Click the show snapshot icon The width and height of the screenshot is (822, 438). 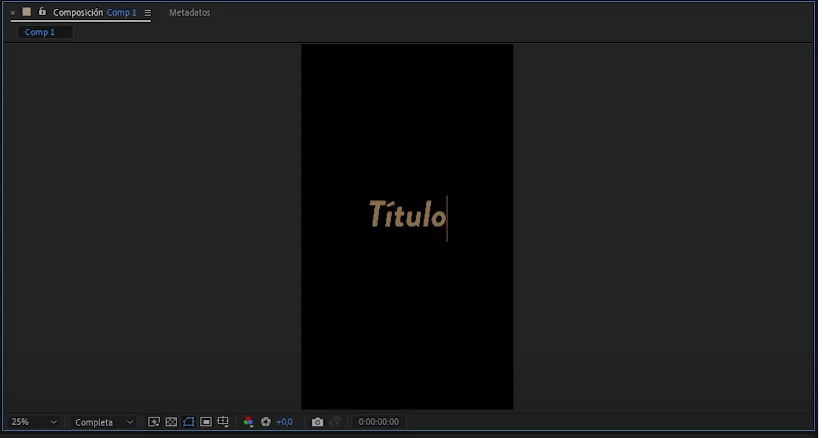pyautogui.click(x=335, y=422)
